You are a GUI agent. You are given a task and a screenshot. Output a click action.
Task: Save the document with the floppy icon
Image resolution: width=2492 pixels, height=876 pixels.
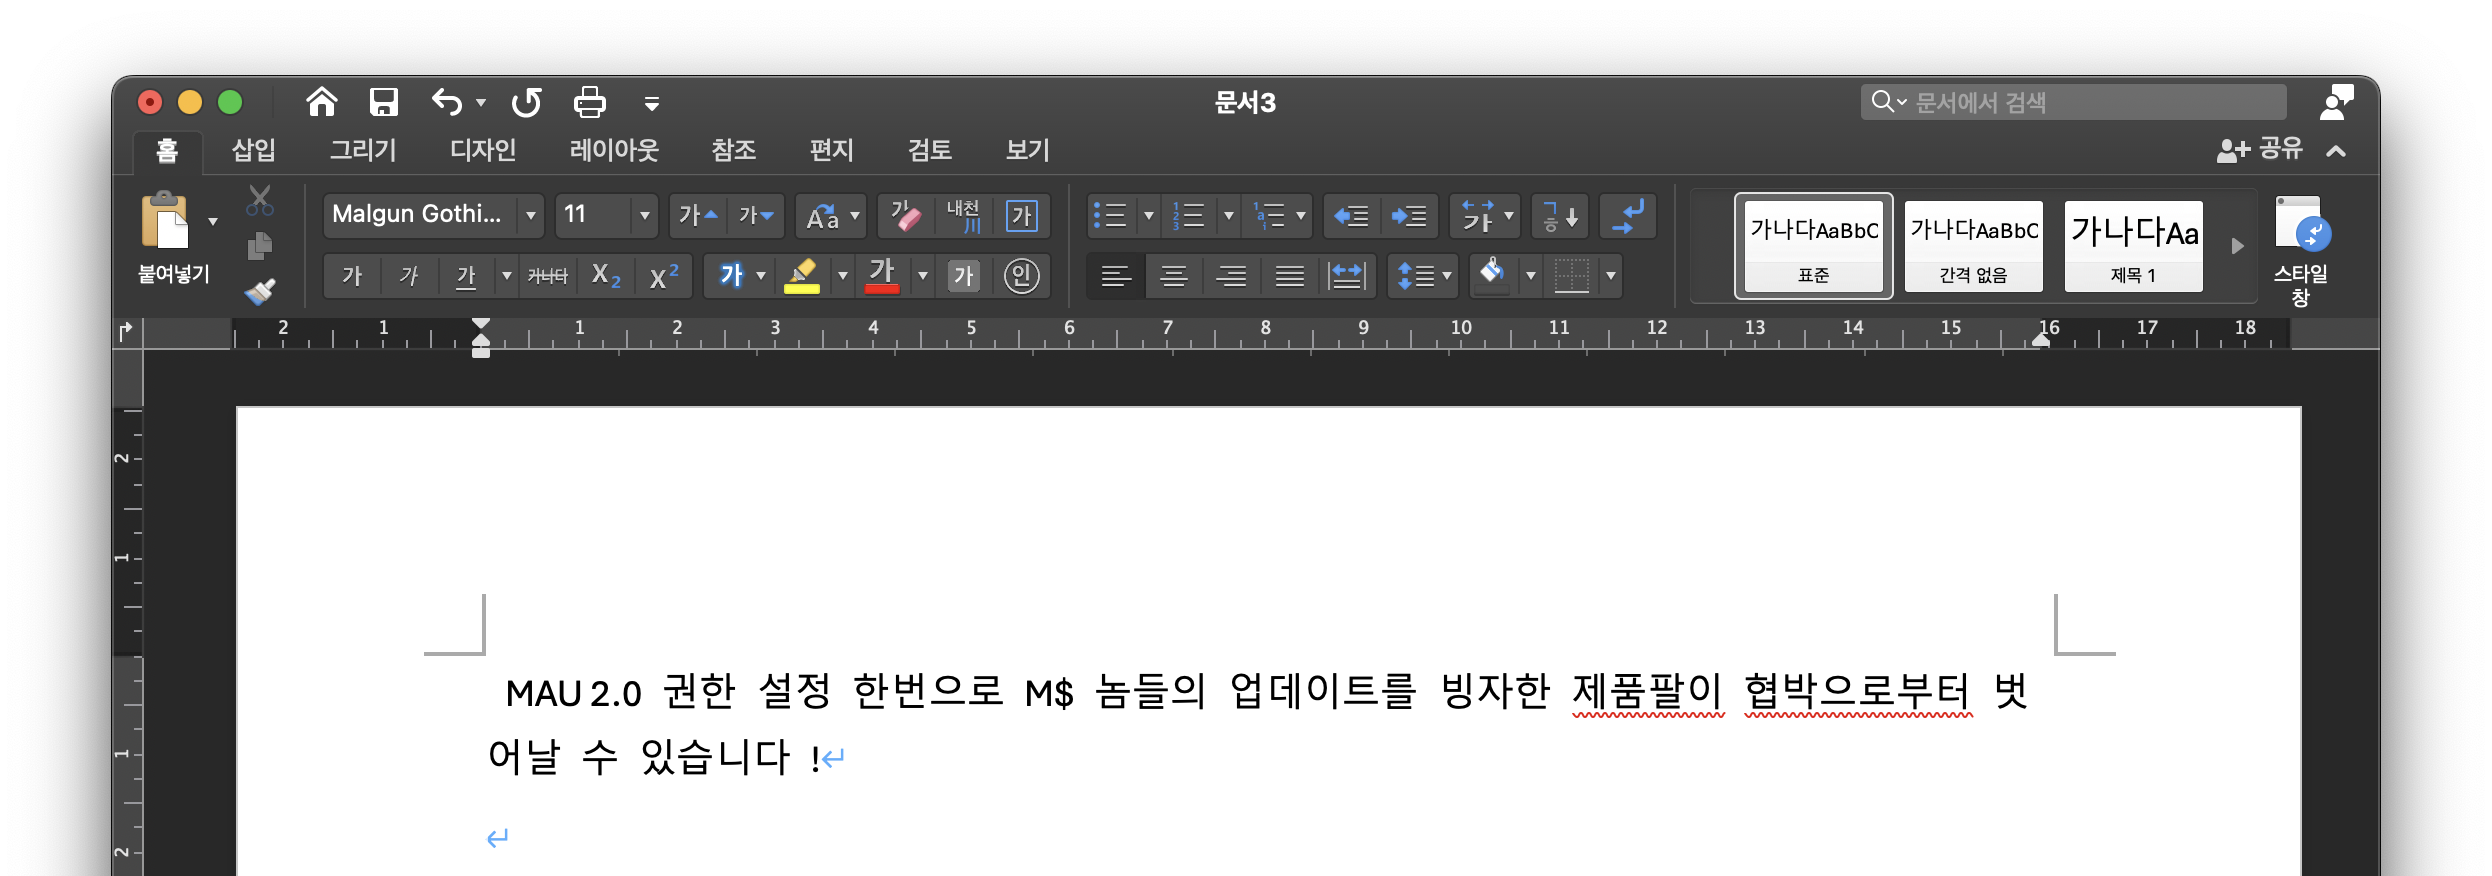pyautogui.click(x=384, y=102)
